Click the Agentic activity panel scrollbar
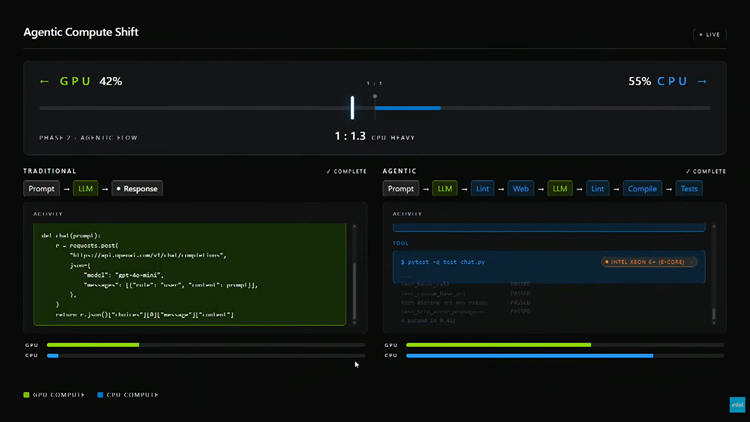Screen dimensions: 750x422 tap(714, 274)
